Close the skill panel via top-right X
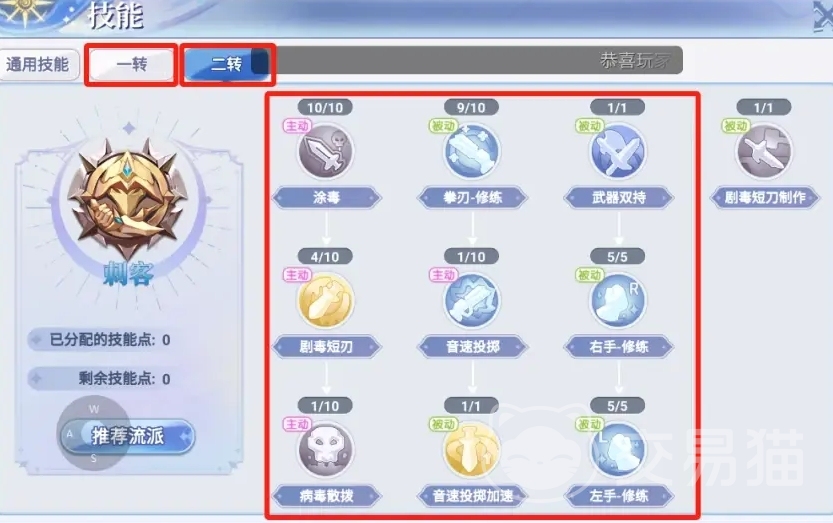Image resolution: width=833 pixels, height=523 pixels. [x=822, y=16]
